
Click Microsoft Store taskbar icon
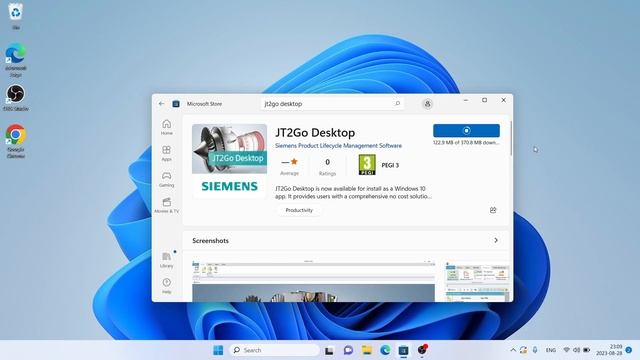403,350
